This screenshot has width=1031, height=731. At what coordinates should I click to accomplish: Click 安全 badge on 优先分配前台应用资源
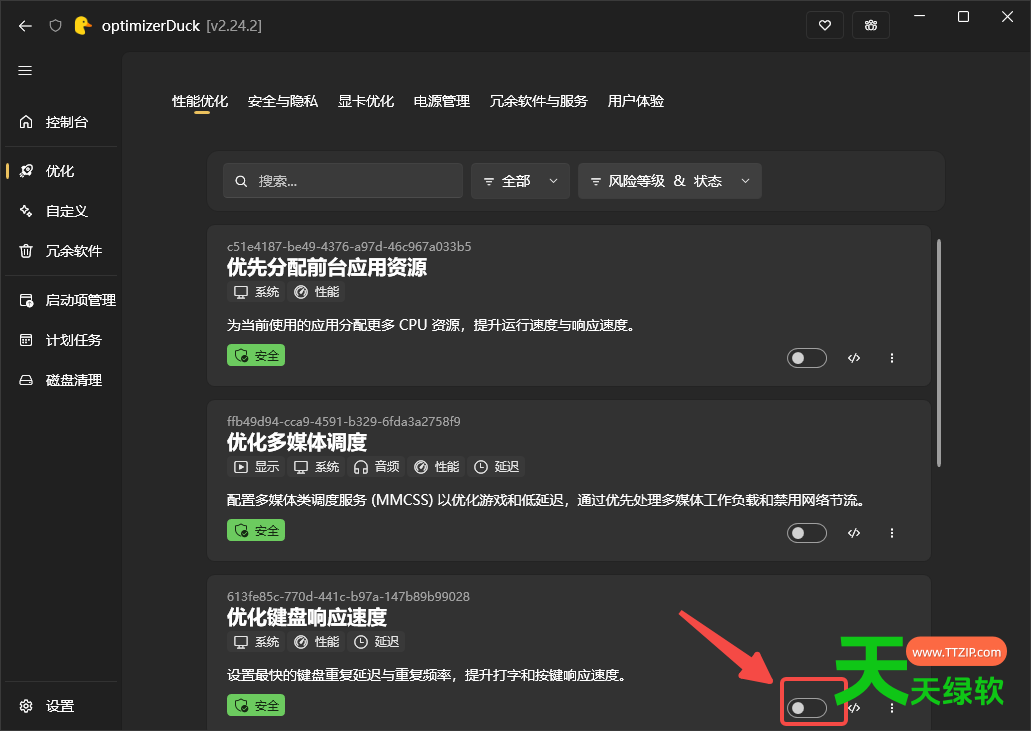(256, 356)
